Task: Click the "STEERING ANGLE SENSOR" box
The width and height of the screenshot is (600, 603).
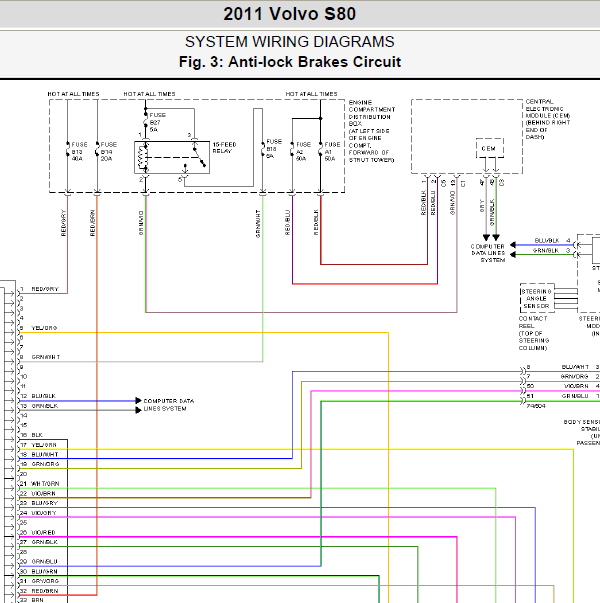Action: tap(537, 298)
